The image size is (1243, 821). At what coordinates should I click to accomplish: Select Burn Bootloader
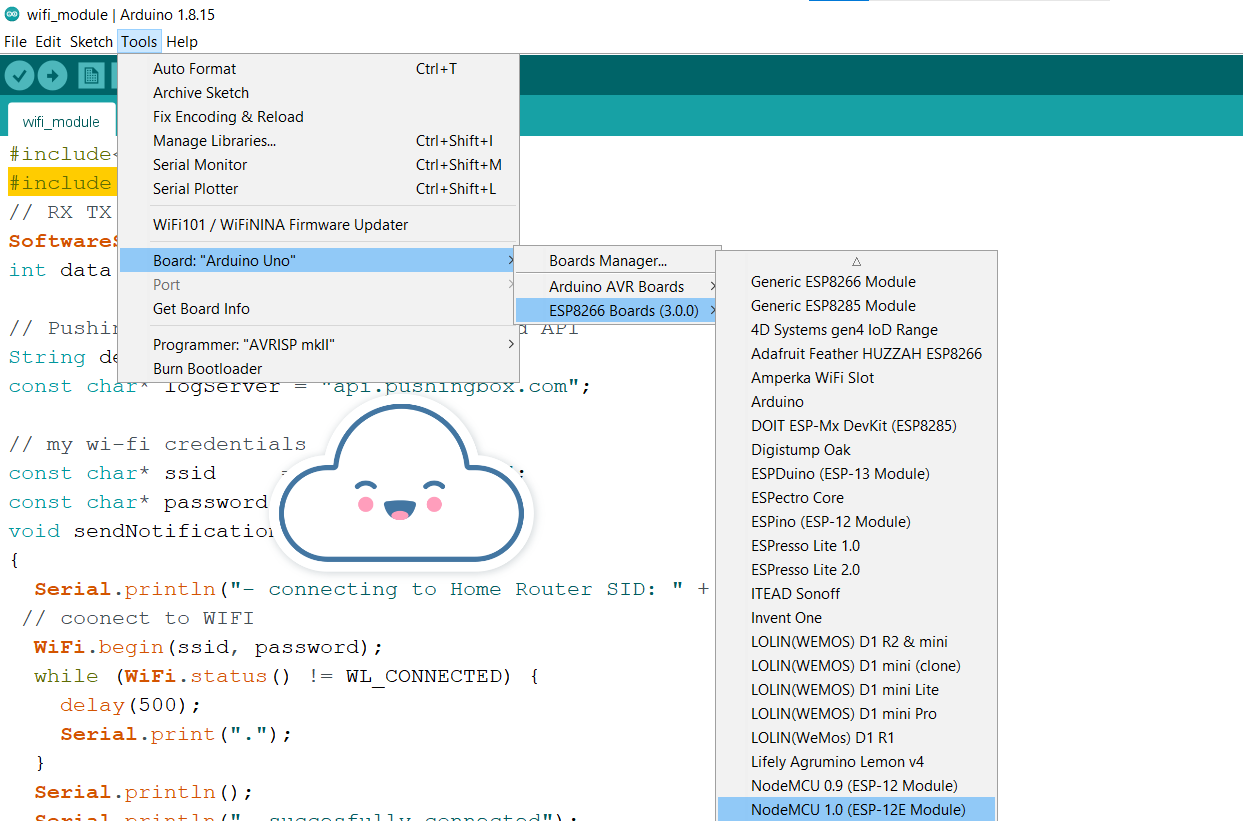click(x=318, y=369)
